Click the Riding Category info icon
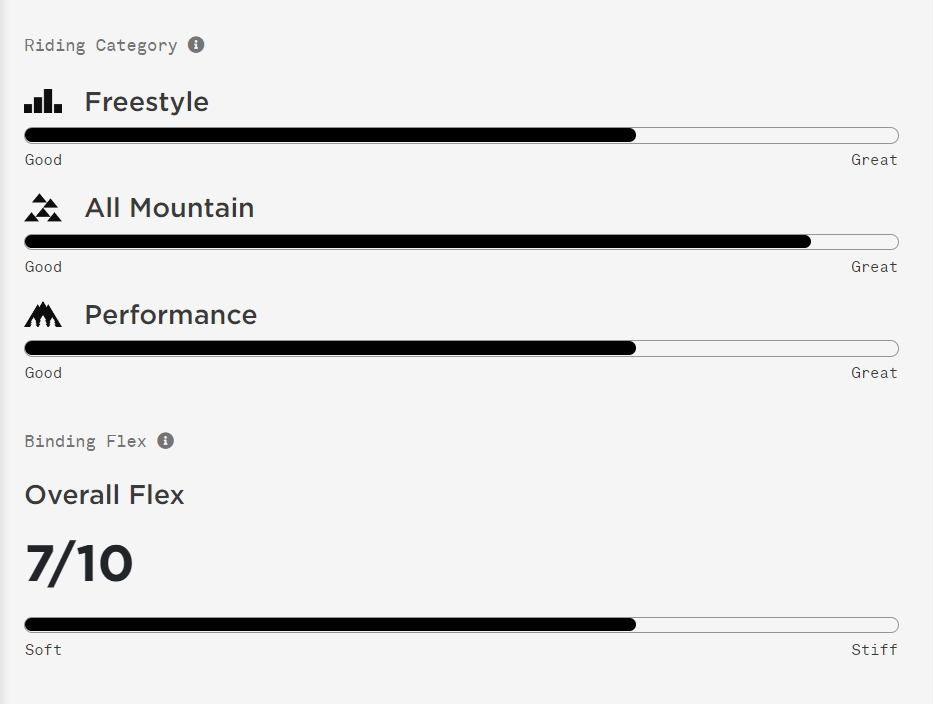The width and height of the screenshot is (933, 704). click(x=196, y=45)
